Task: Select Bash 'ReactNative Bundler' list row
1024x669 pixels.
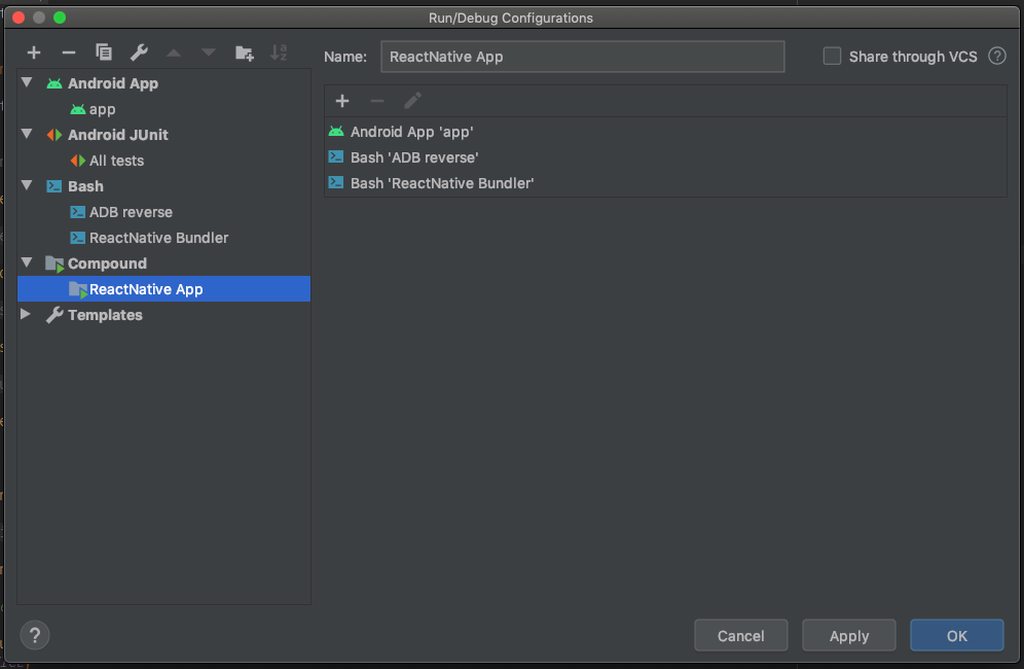Action: pyautogui.click(x=665, y=183)
